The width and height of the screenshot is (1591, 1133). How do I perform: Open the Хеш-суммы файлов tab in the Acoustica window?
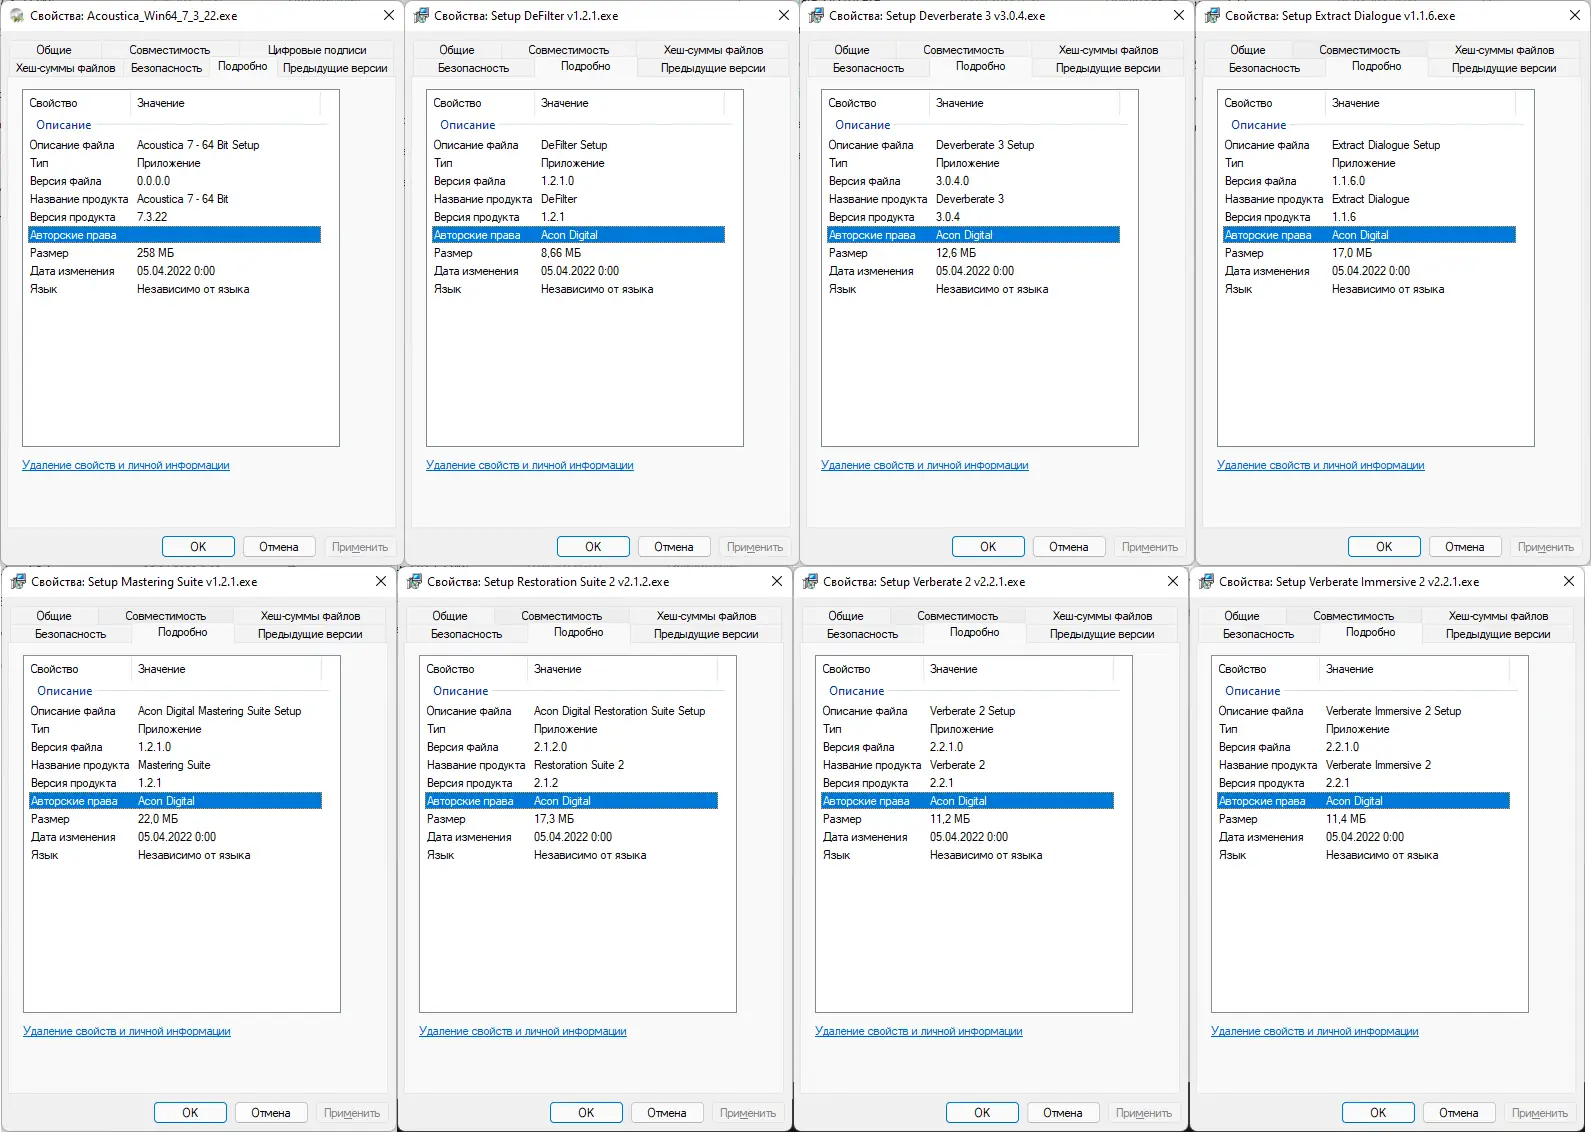[x=65, y=68]
